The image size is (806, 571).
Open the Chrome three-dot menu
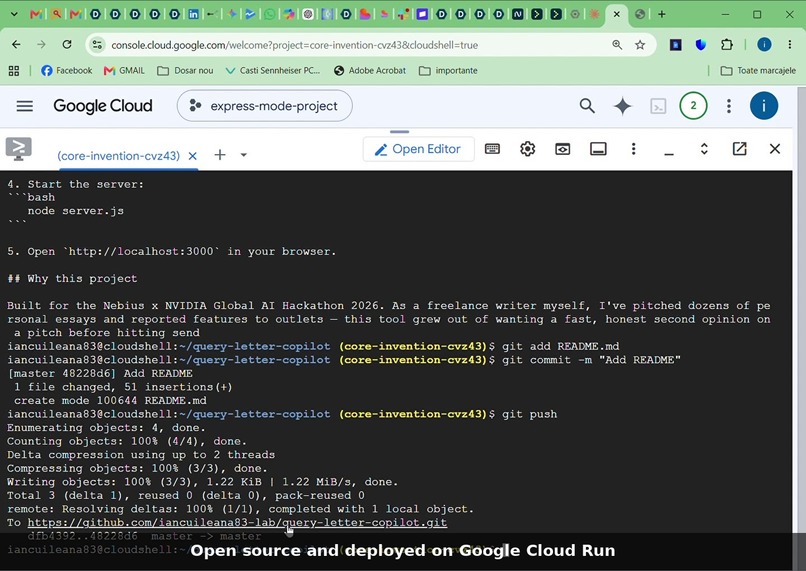coord(790,45)
